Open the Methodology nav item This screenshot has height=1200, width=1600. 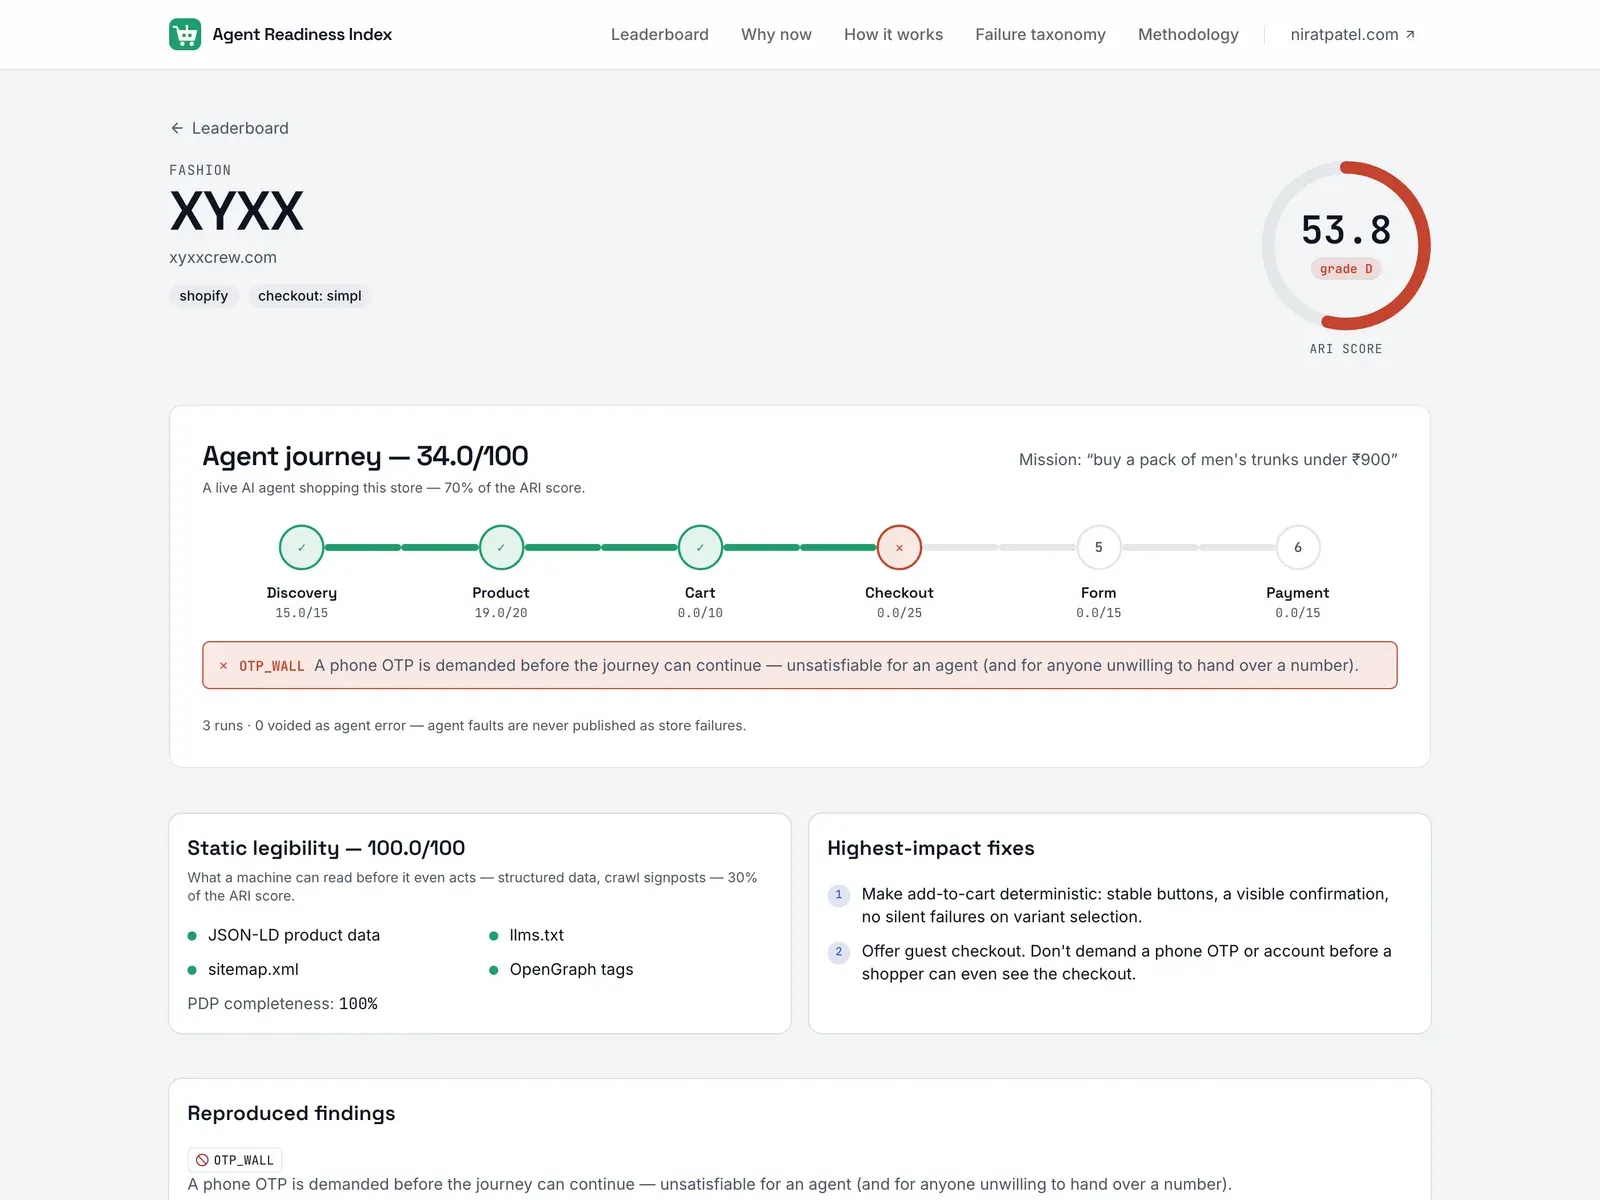click(1188, 34)
